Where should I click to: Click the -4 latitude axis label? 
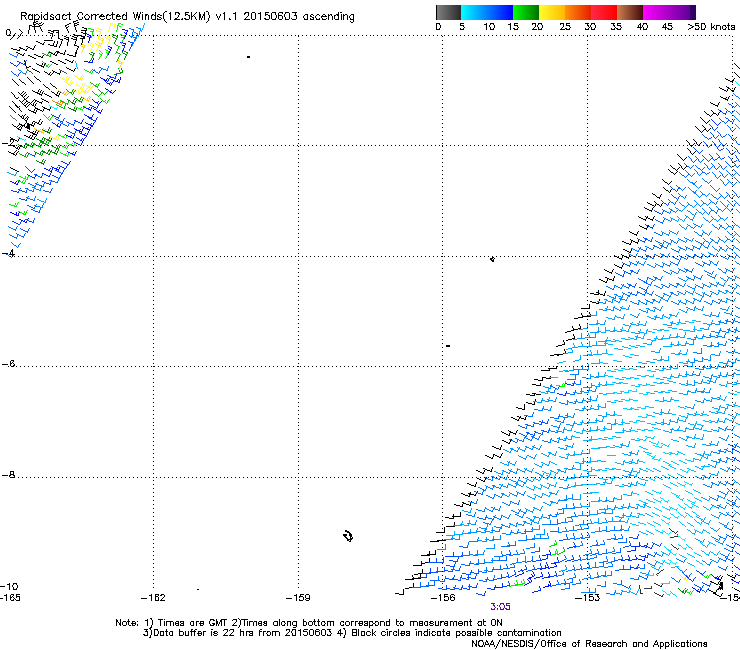[x=8, y=253]
